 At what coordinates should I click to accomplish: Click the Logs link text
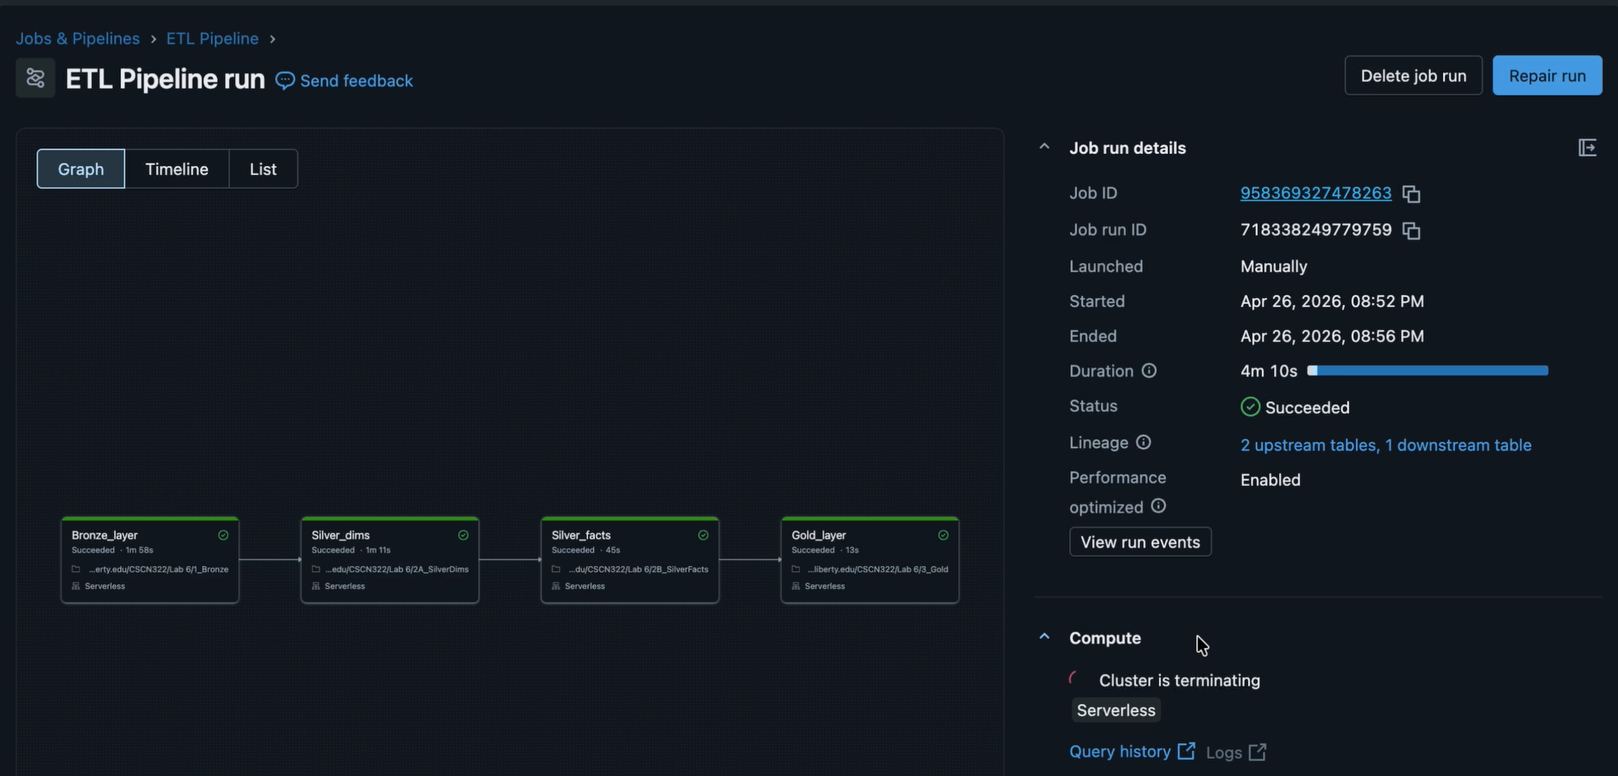(x=1224, y=752)
